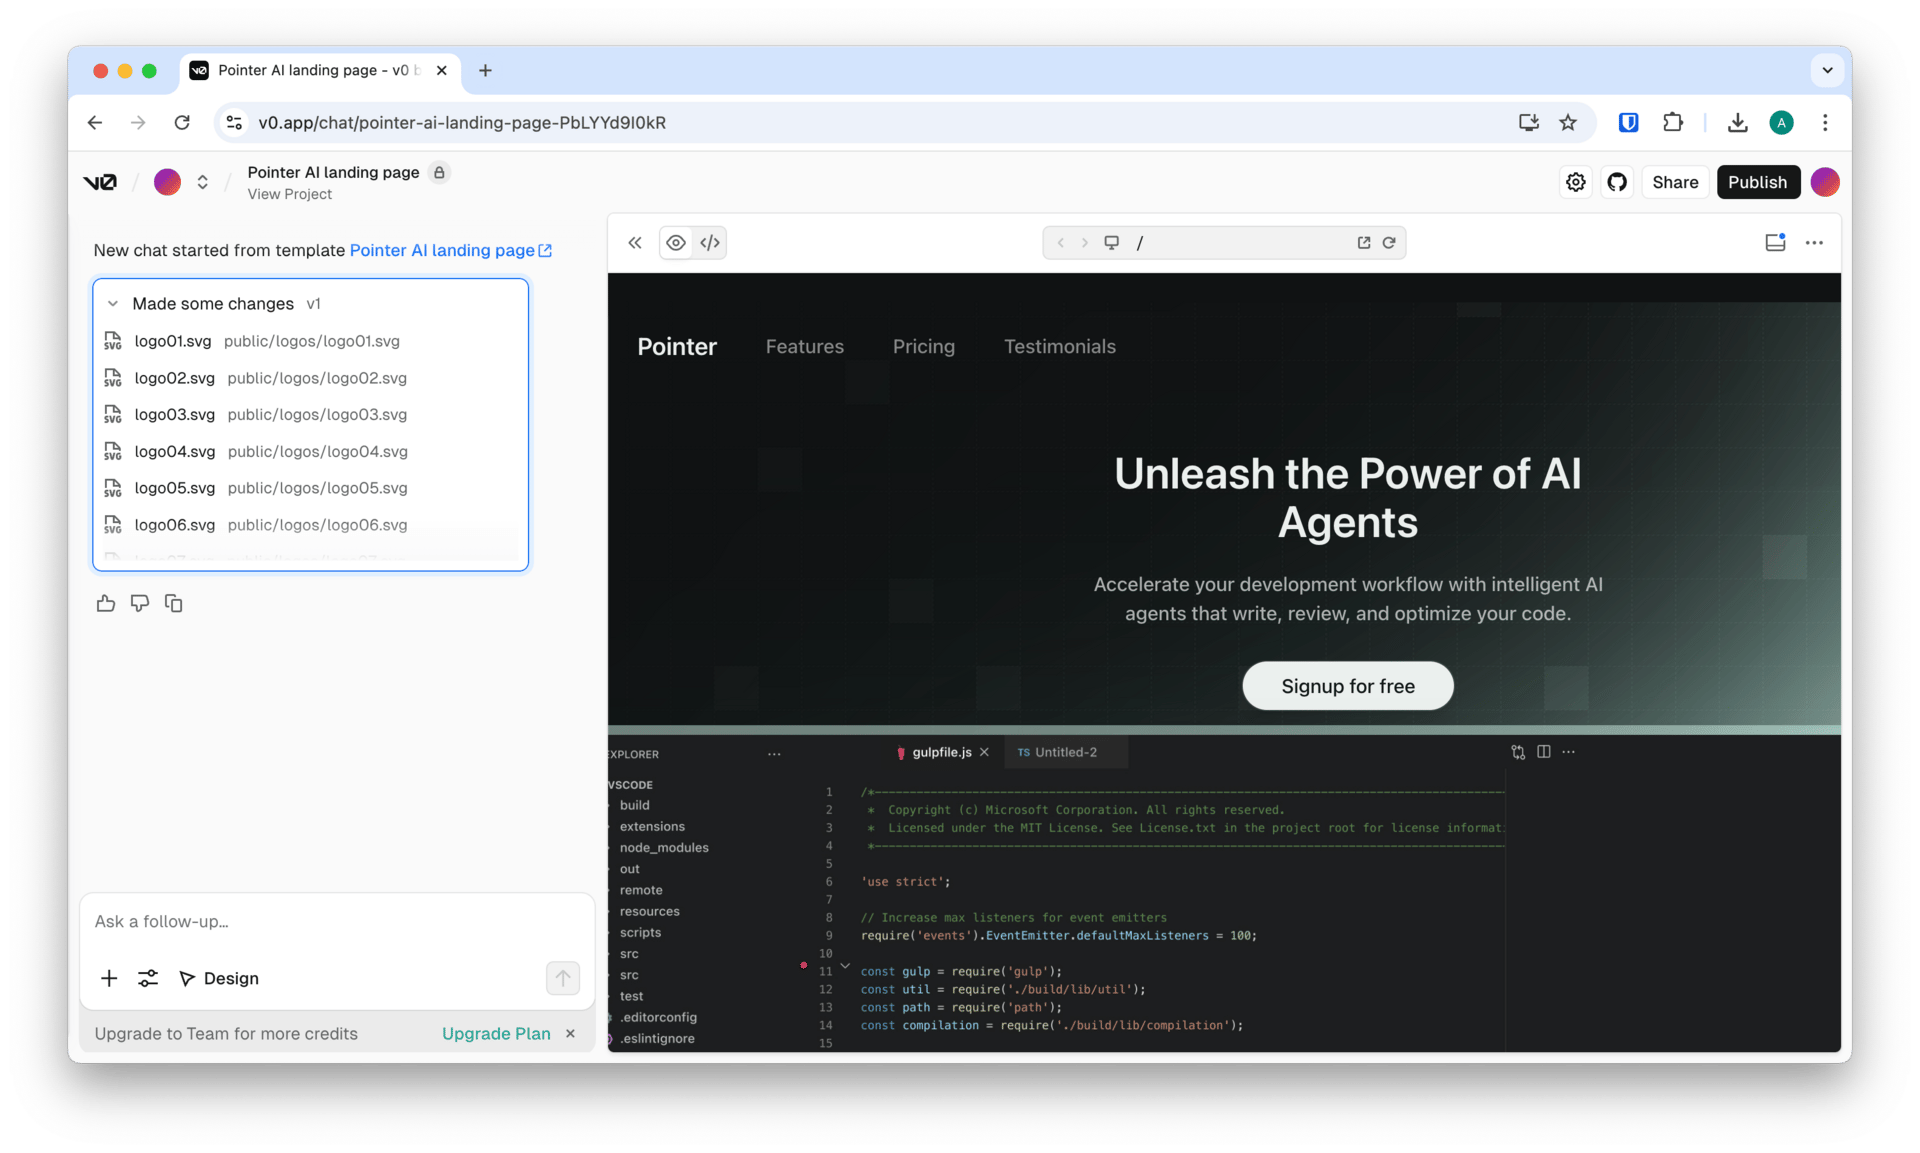Open the GitHub integration icon
The image size is (1920, 1153).
coord(1617,182)
